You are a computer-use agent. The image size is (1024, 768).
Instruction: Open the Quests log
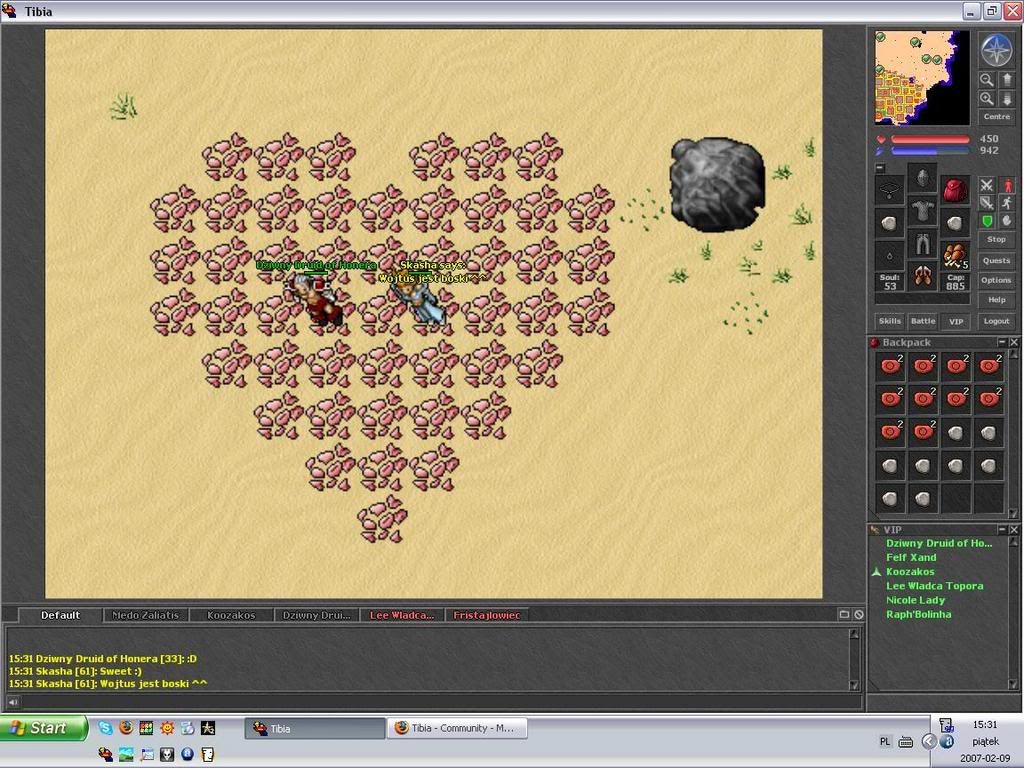point(997,261)
